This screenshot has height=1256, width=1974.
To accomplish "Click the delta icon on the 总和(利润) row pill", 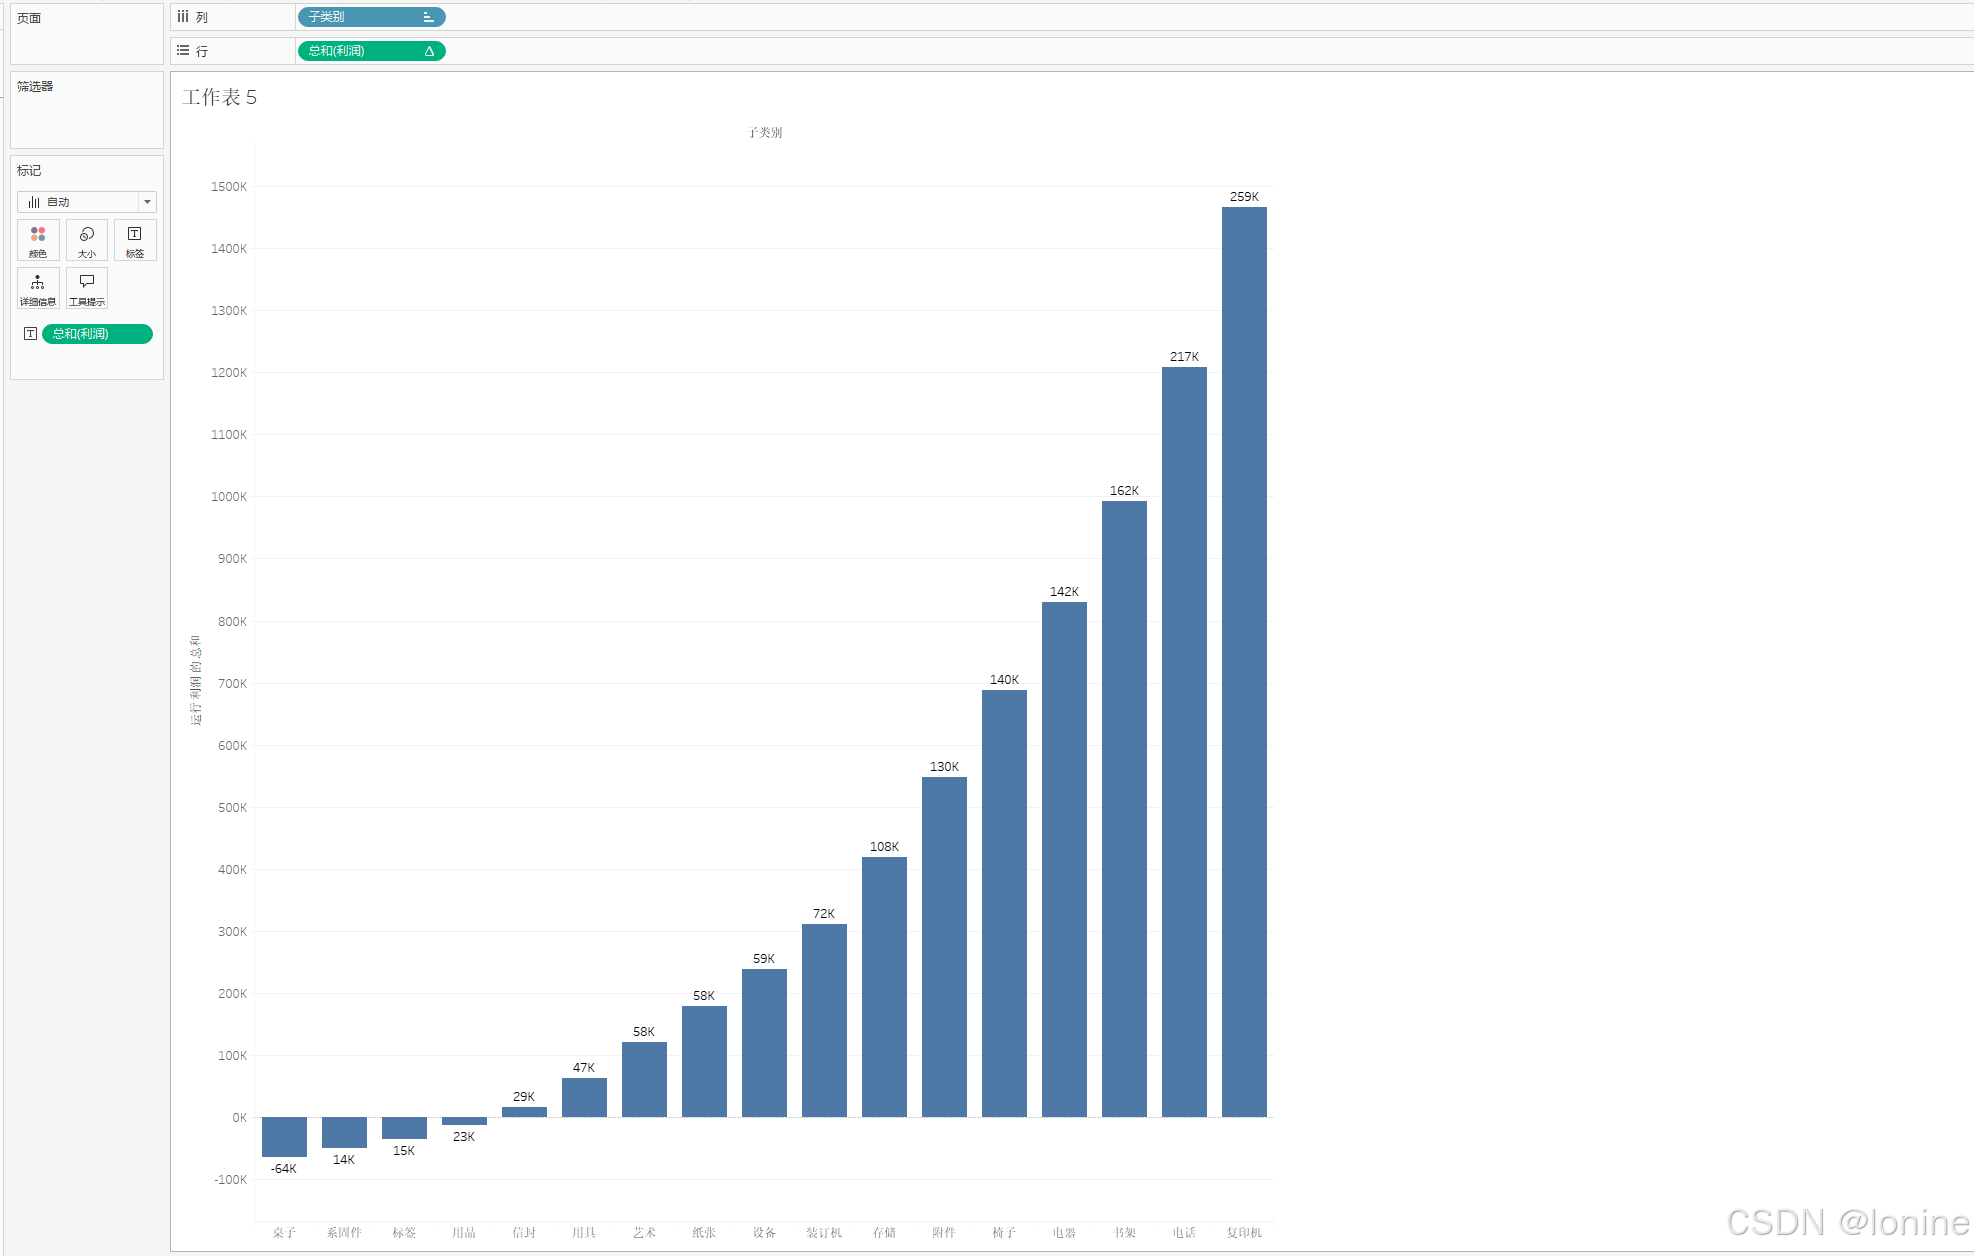I will (x=429, y=51).
